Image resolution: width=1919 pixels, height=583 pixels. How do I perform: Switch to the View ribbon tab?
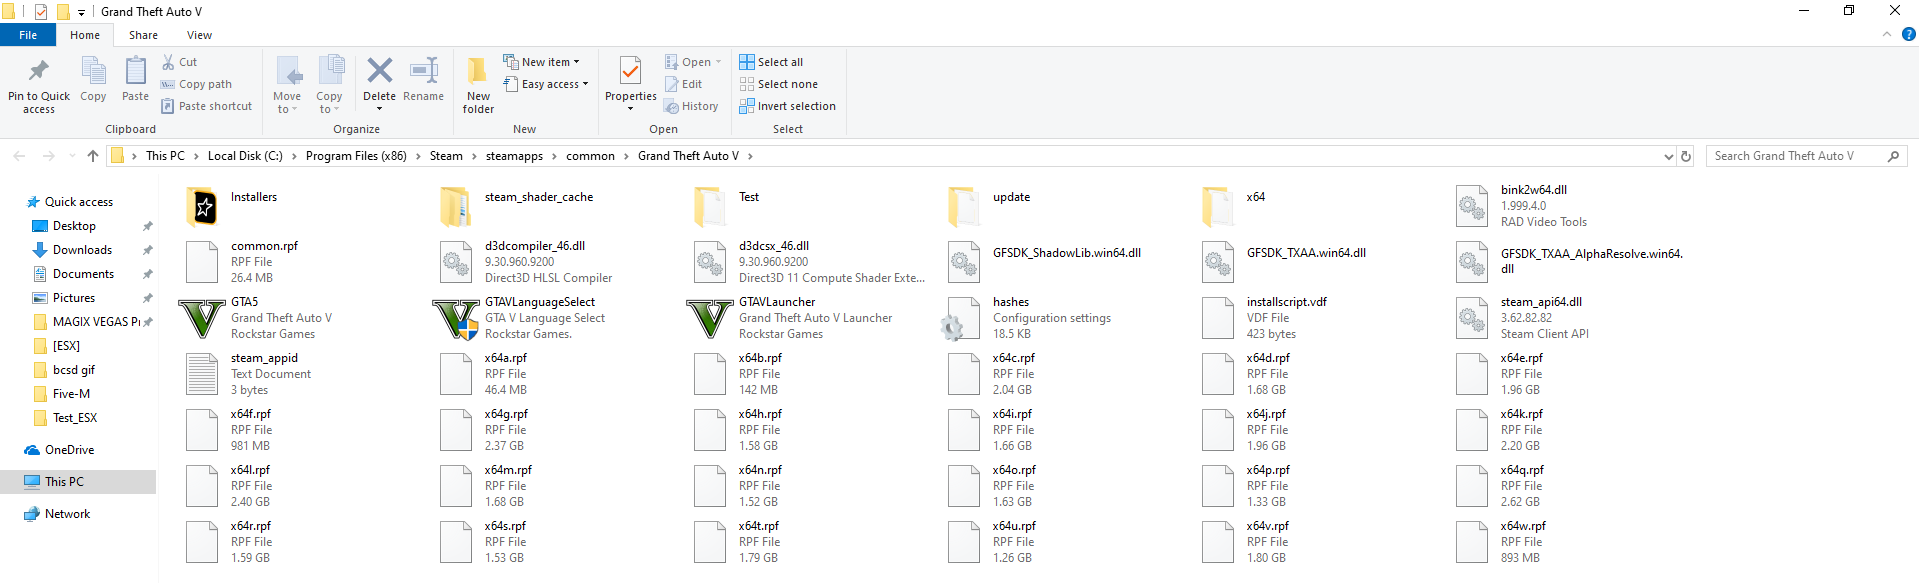199,35
